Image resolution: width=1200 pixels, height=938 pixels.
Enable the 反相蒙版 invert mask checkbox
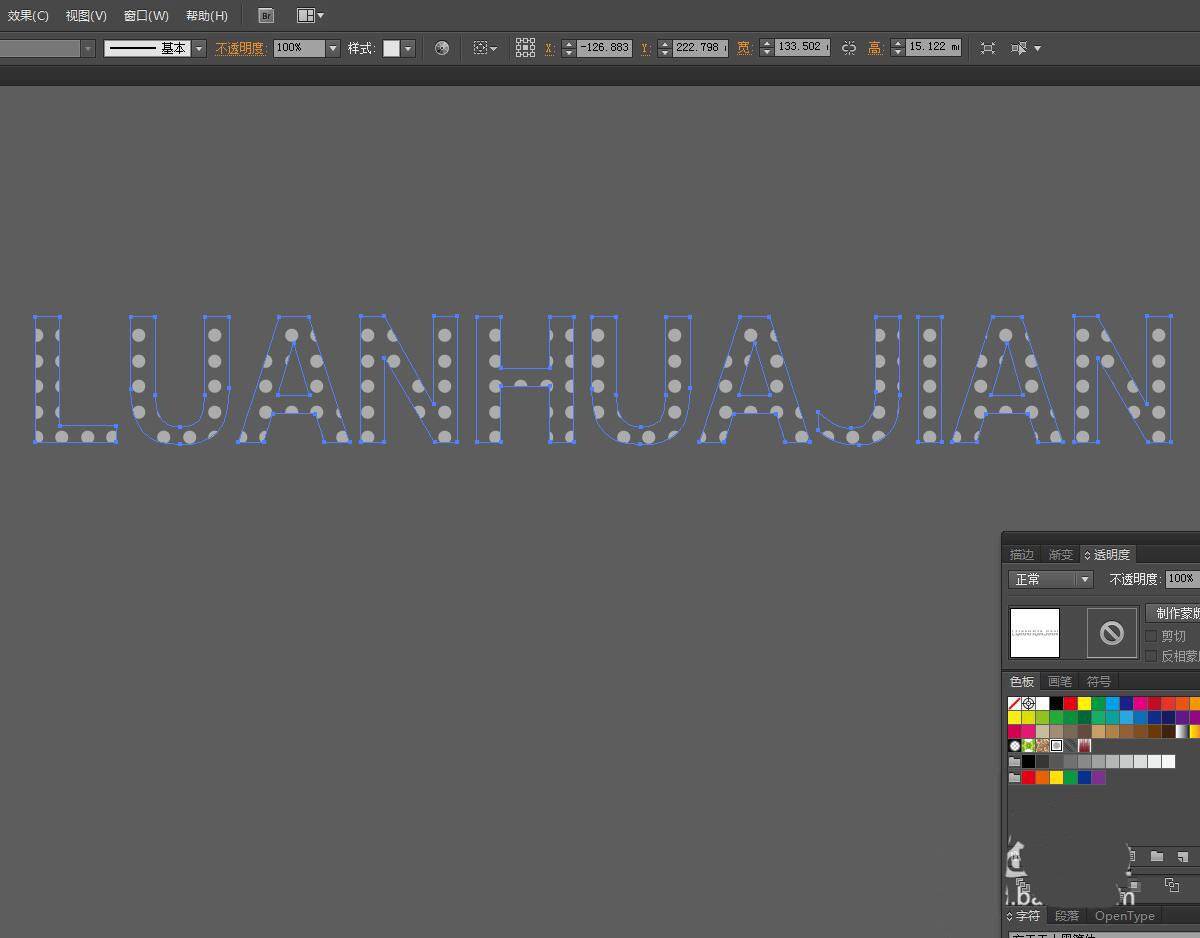[1151, 656]
